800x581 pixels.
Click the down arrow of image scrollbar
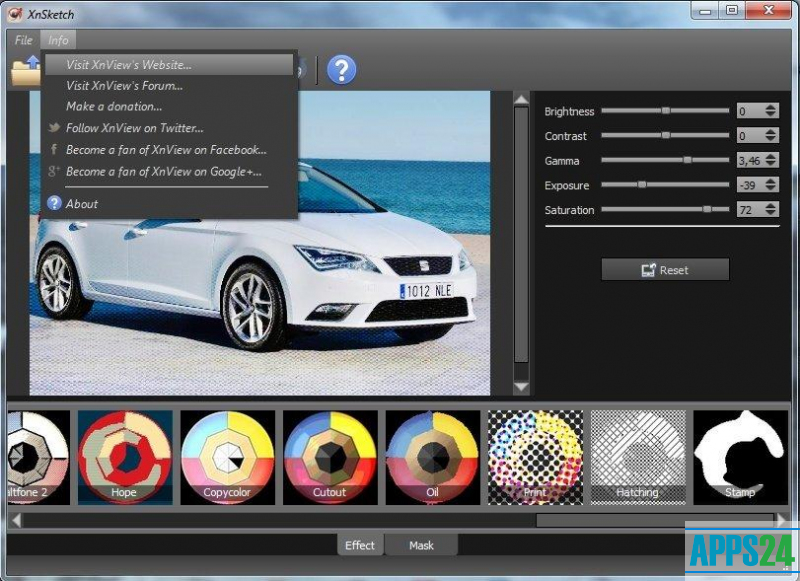coord(520,387)
